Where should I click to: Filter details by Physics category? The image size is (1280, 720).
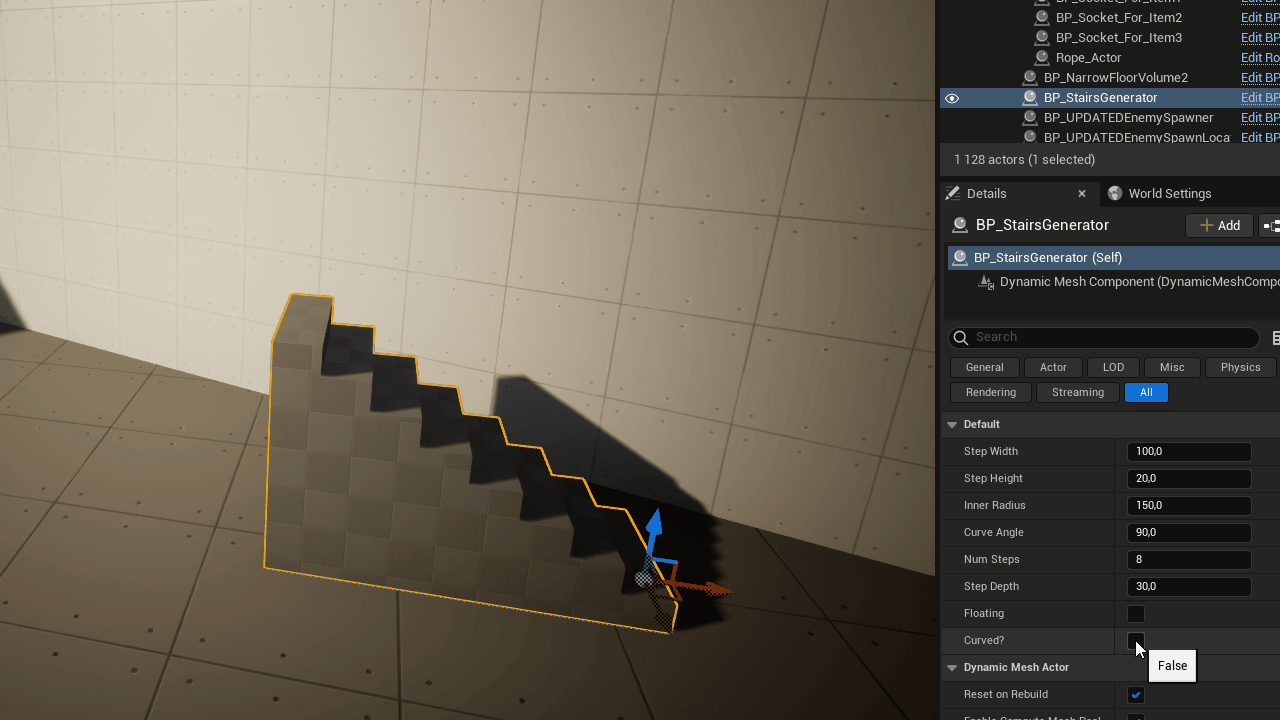tap(1241, 367)
